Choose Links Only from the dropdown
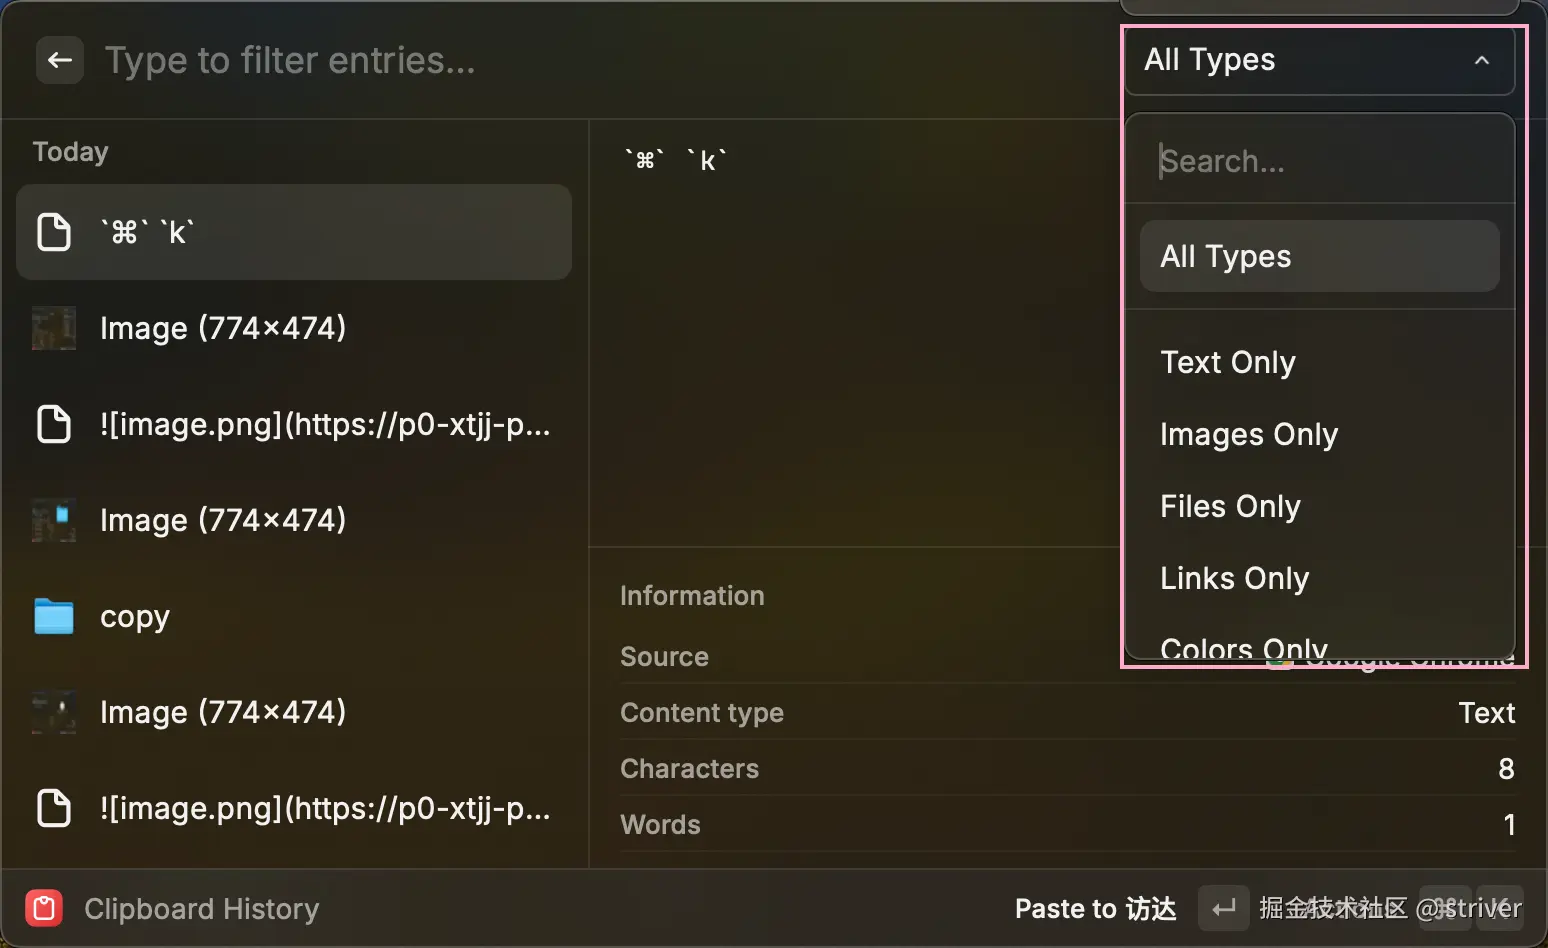The width and height of the screenshot is (1548, 948). 1234,578
